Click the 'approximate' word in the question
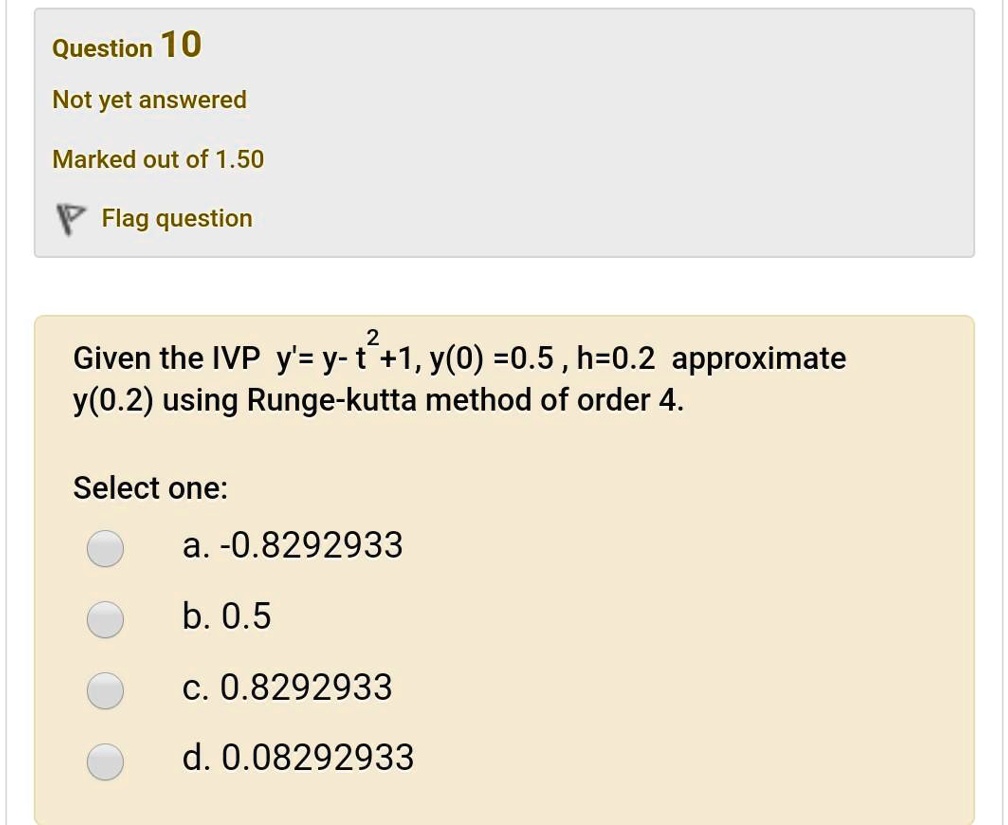 pos(759,358)
